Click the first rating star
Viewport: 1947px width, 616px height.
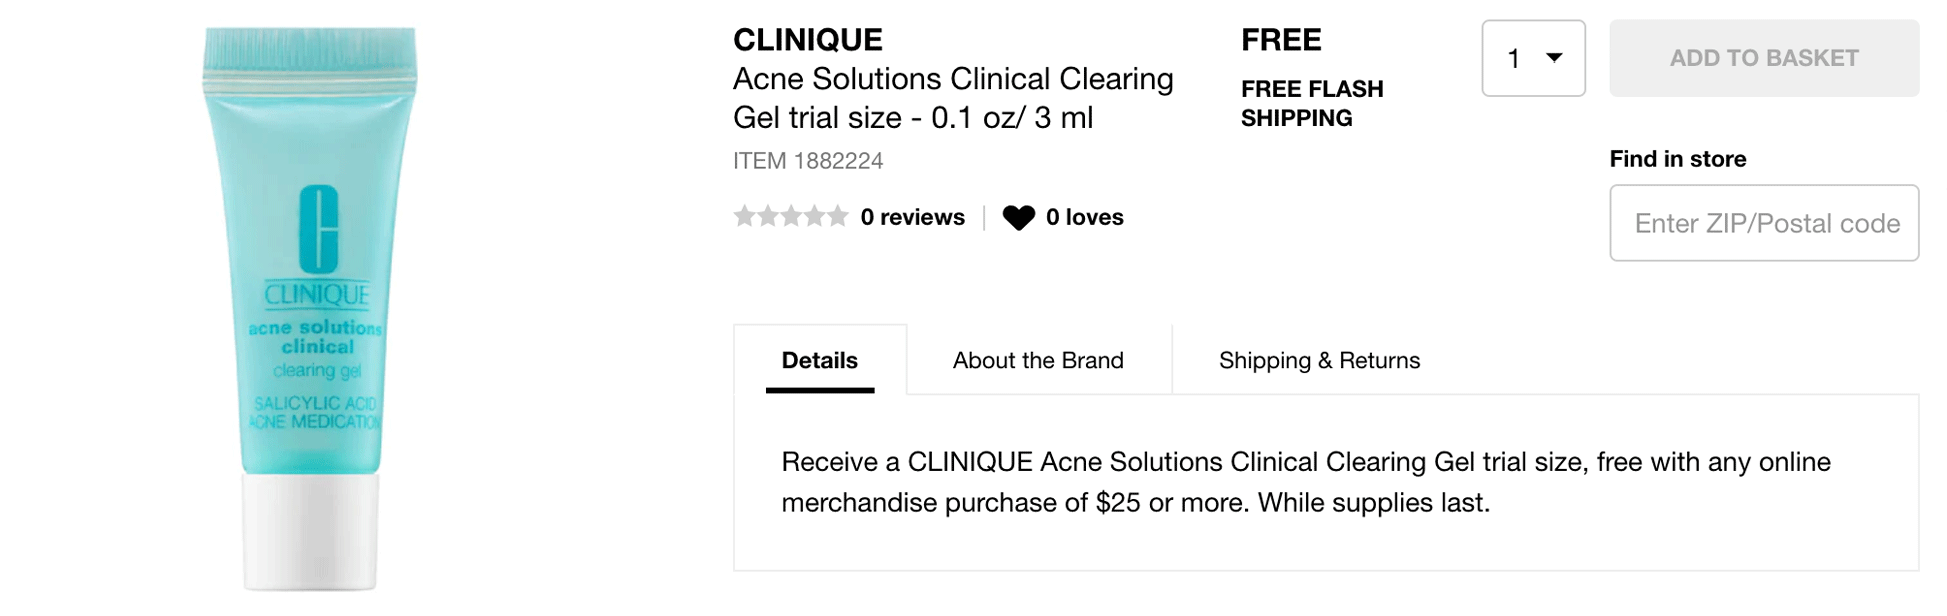(x=744, y=216)
